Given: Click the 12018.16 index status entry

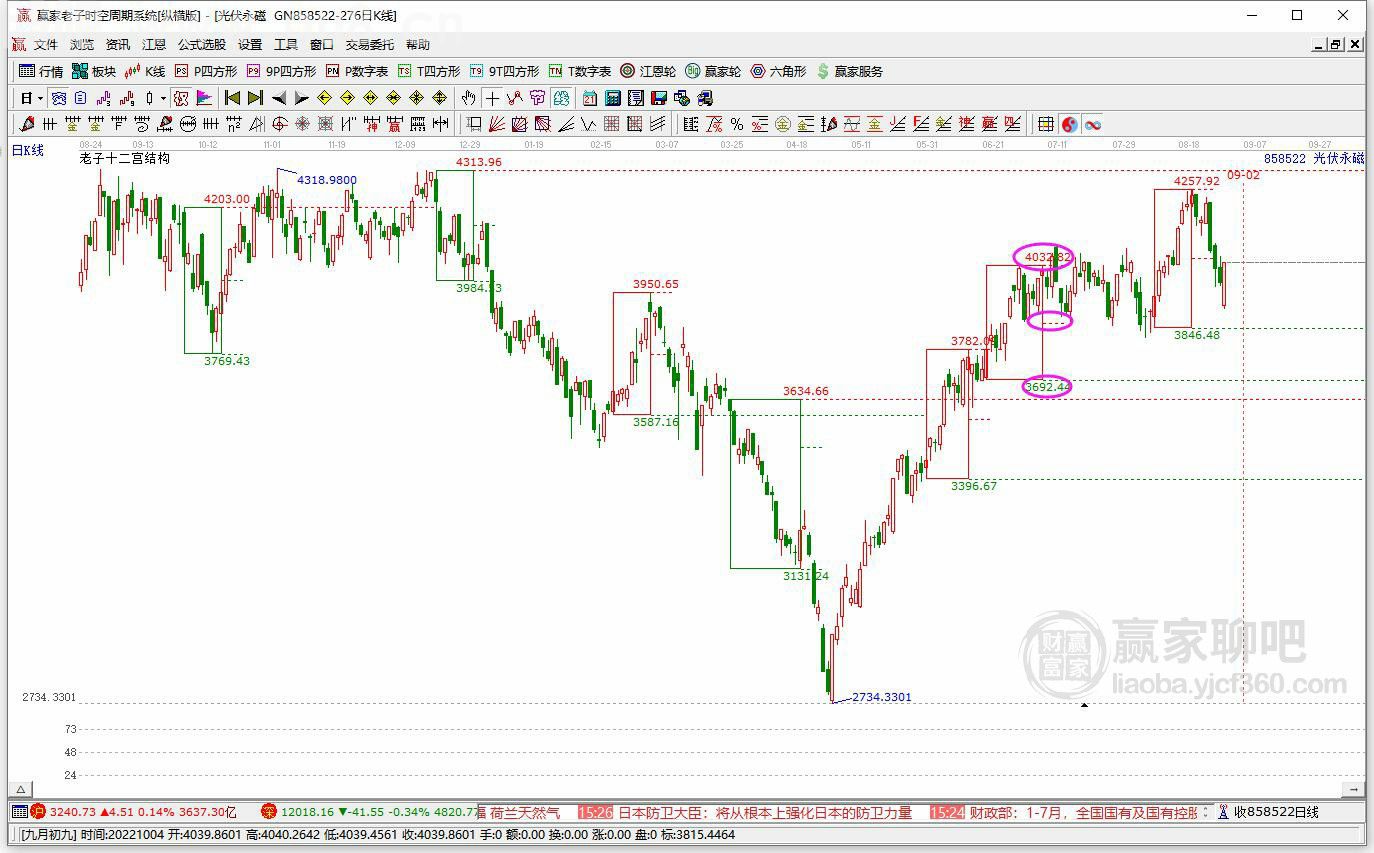Looking at the screenshot, I should click(370, 812).
